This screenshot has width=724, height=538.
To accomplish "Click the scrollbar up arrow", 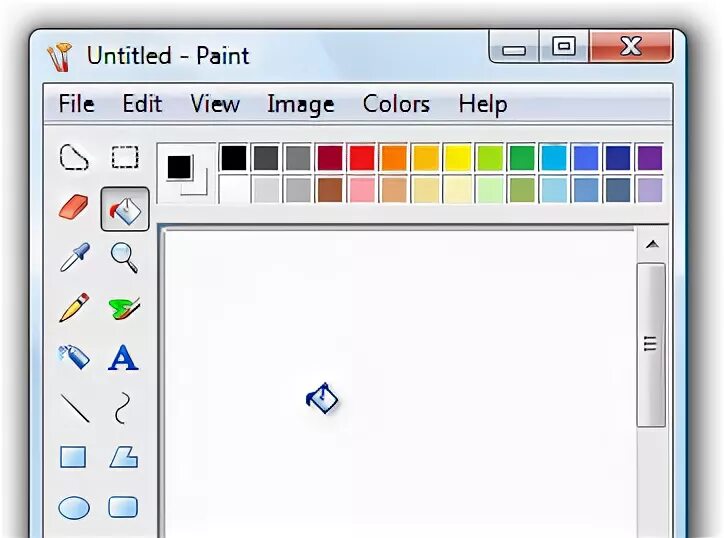I will pyautogui.click(x=652, y=244).
